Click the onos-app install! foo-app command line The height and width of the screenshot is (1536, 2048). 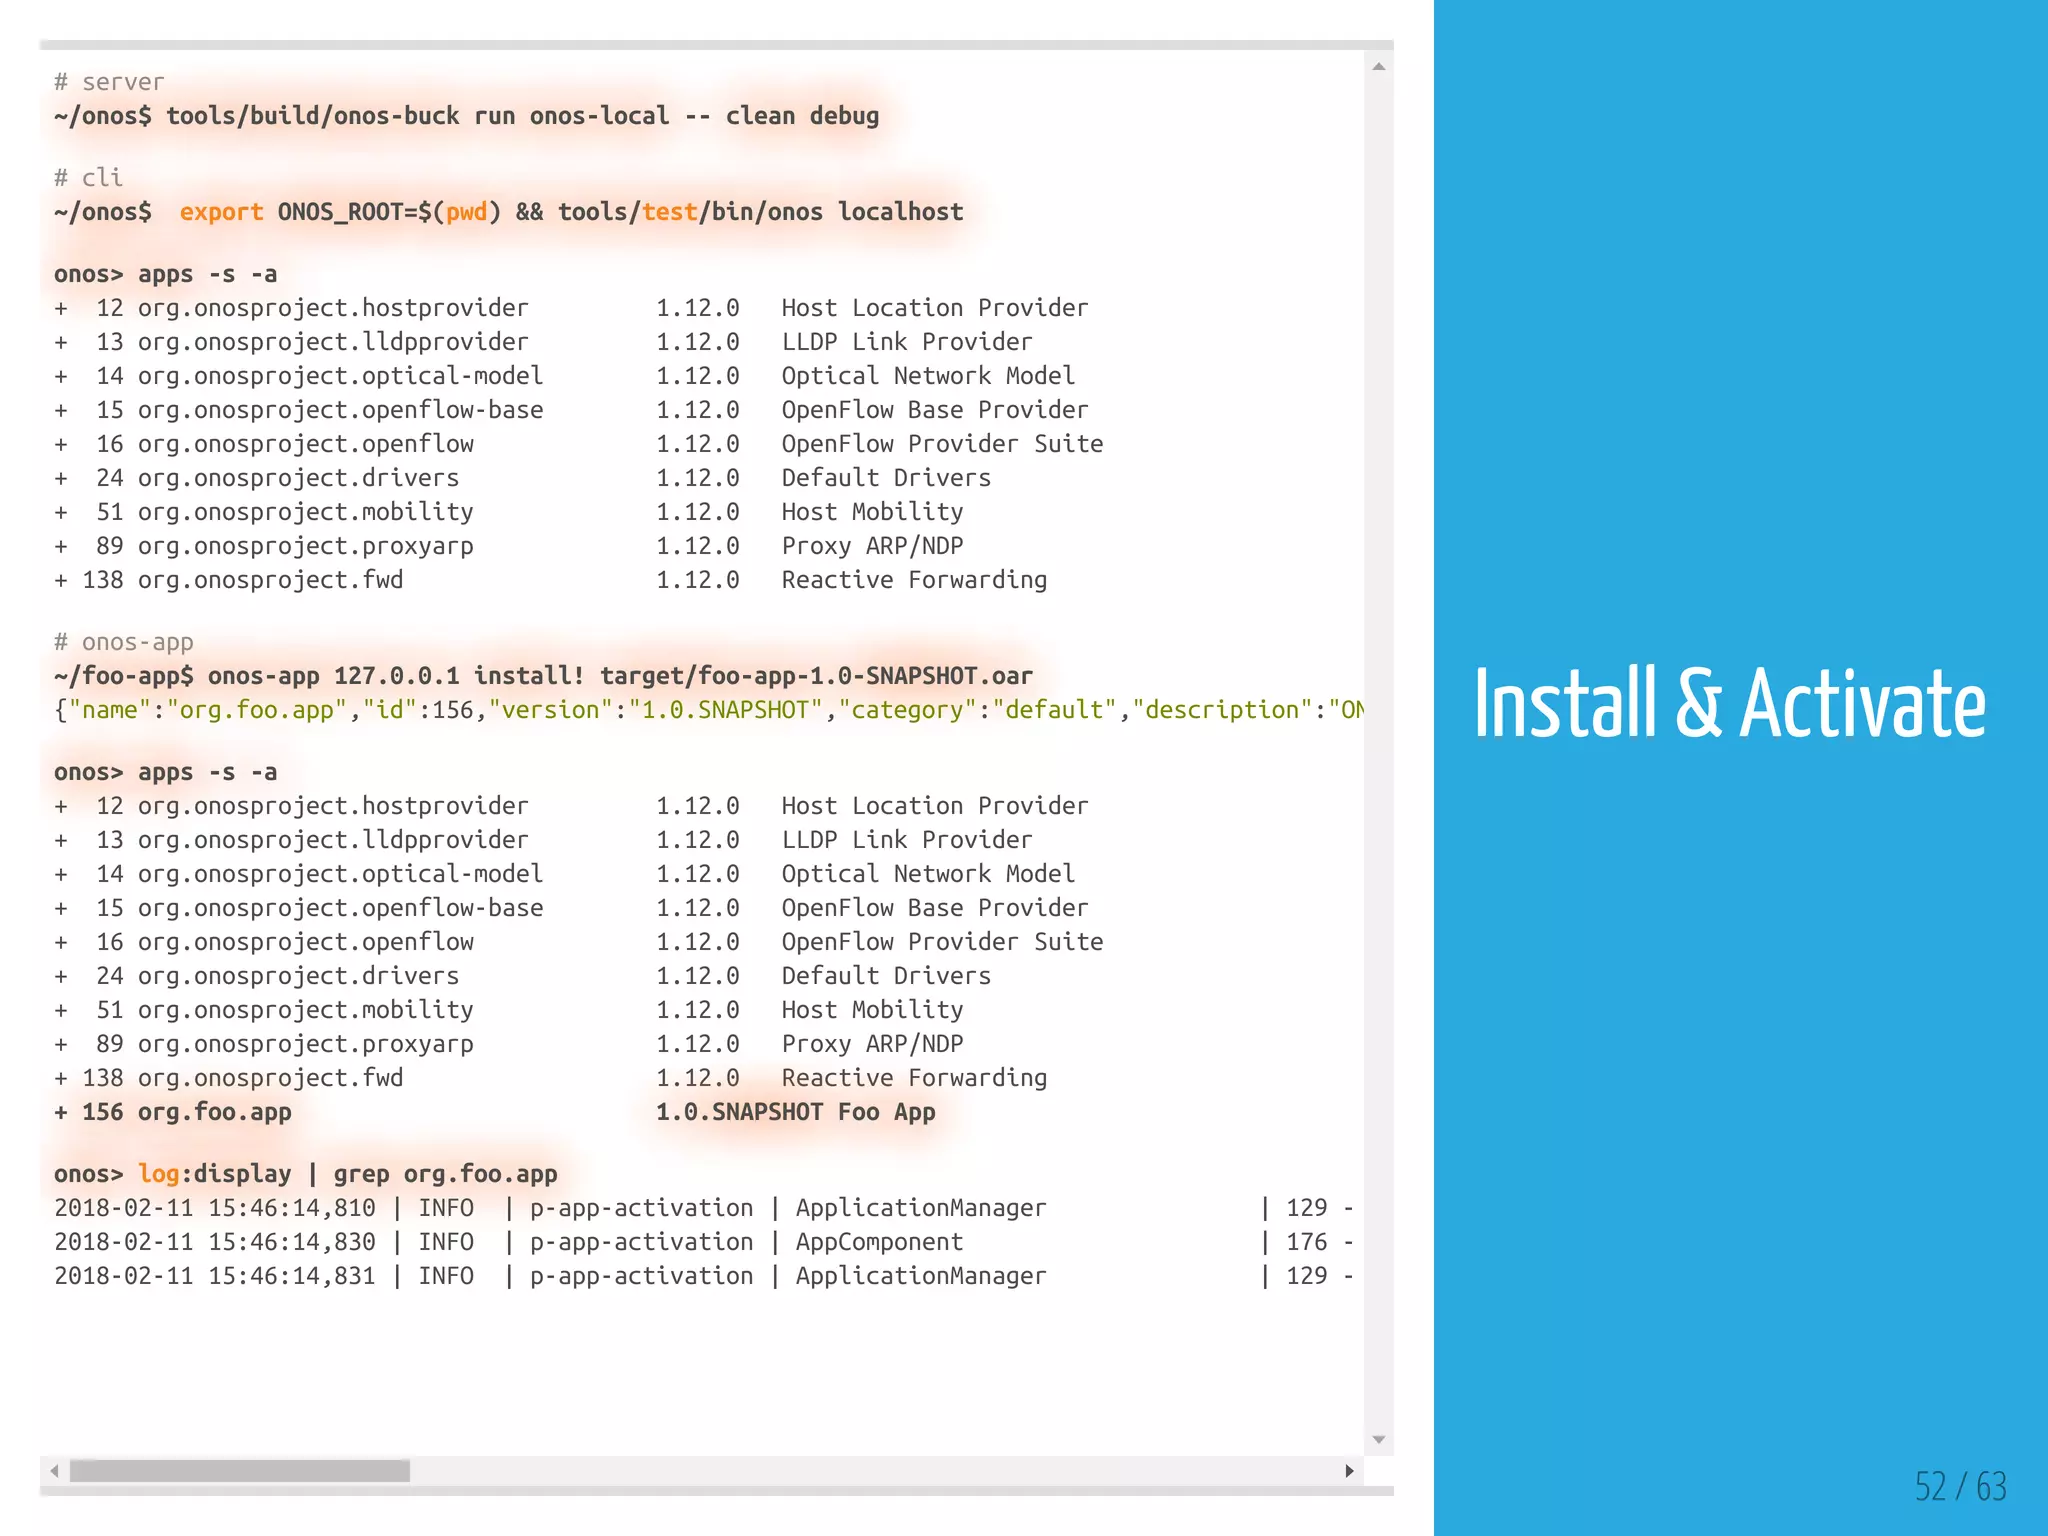click(x=543, y=676)
